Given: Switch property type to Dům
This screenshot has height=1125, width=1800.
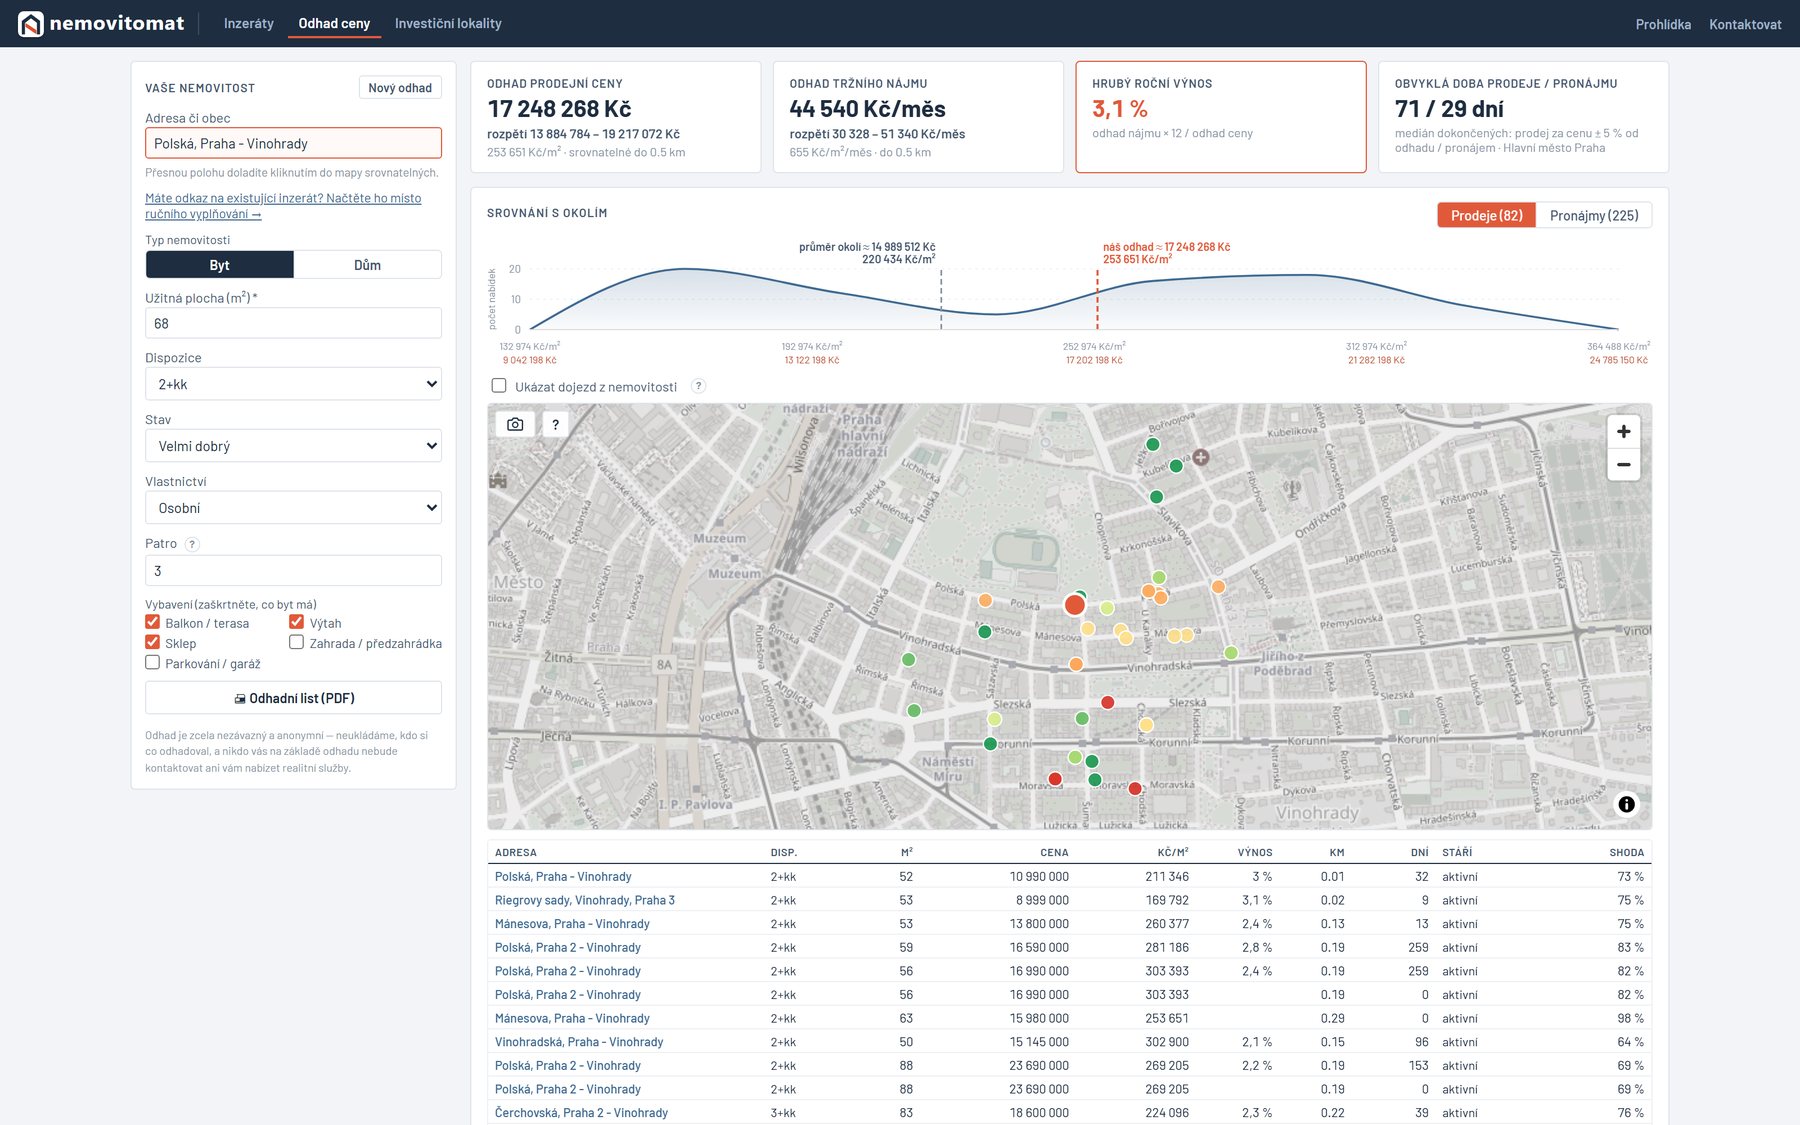Looking at the screenshot, I should coord(367,265).
